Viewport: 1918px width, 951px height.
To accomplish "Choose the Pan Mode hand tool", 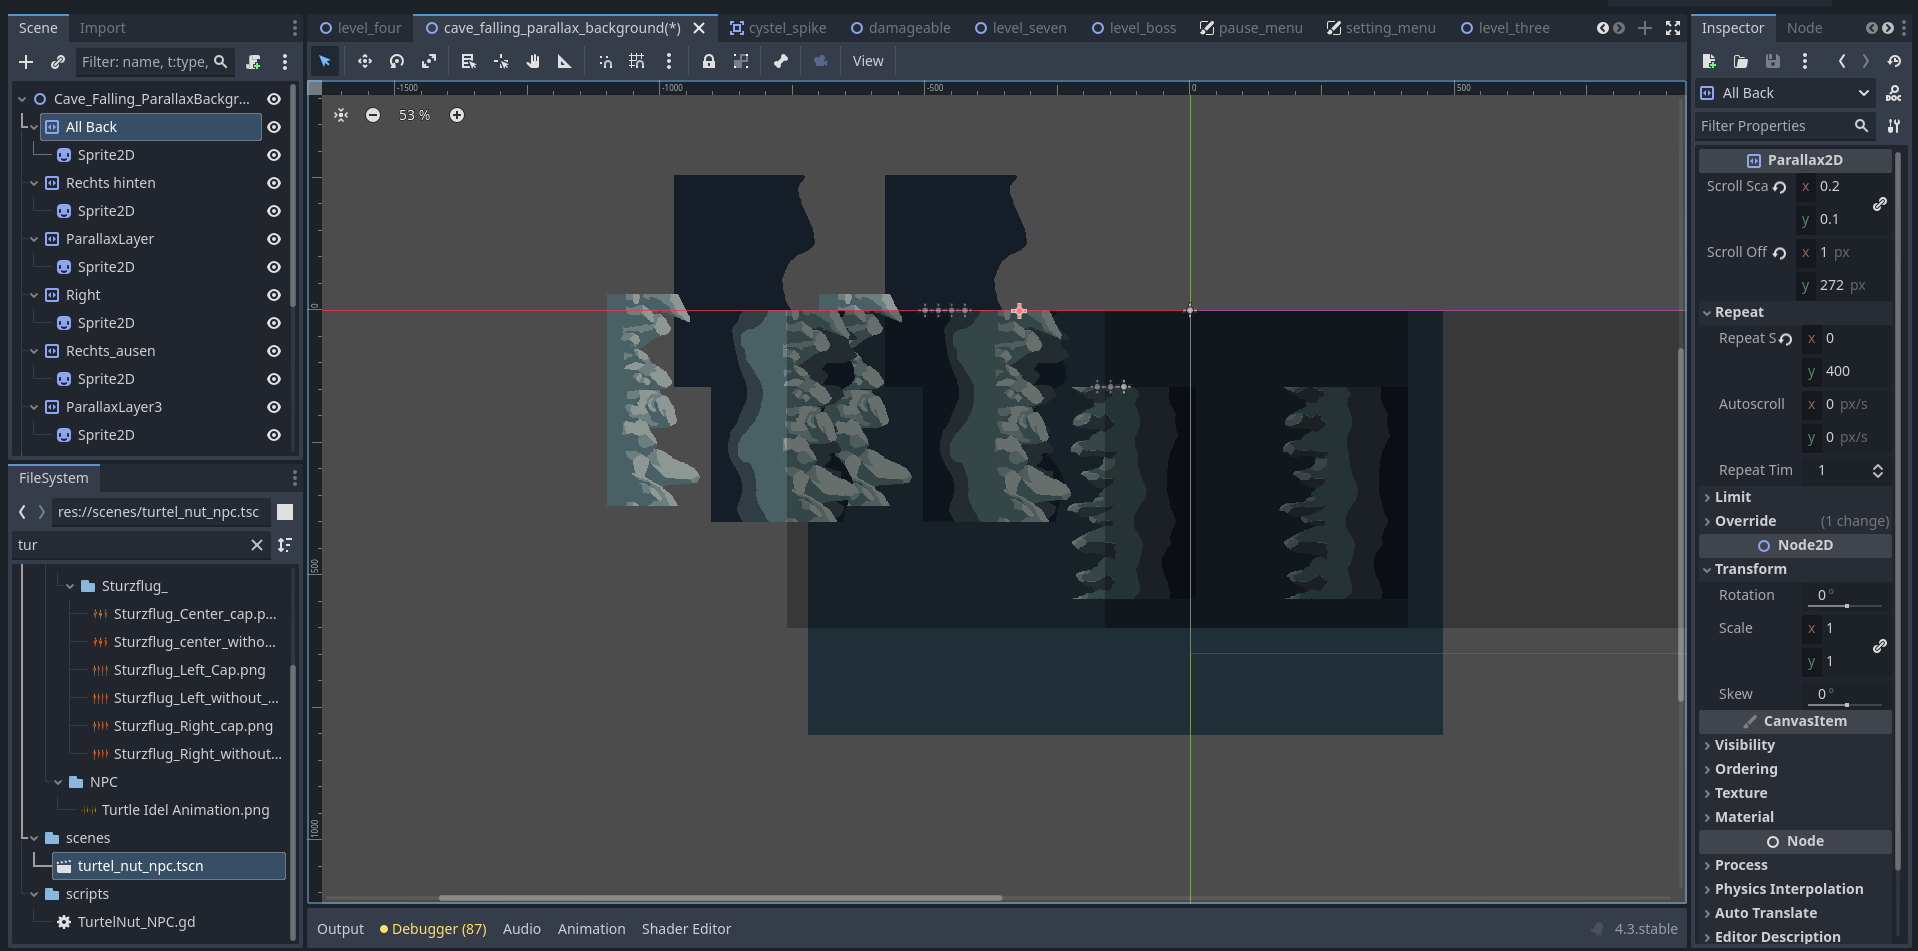I will point(533,61).
